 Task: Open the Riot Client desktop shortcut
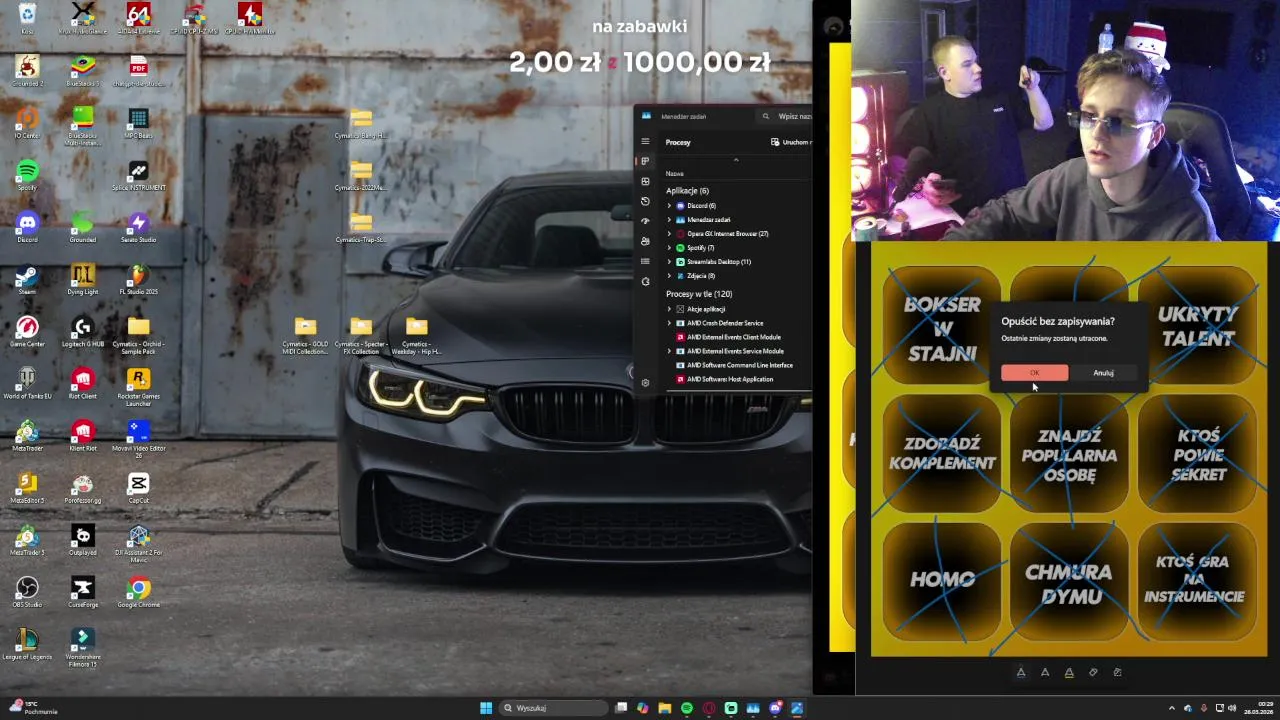83,382
